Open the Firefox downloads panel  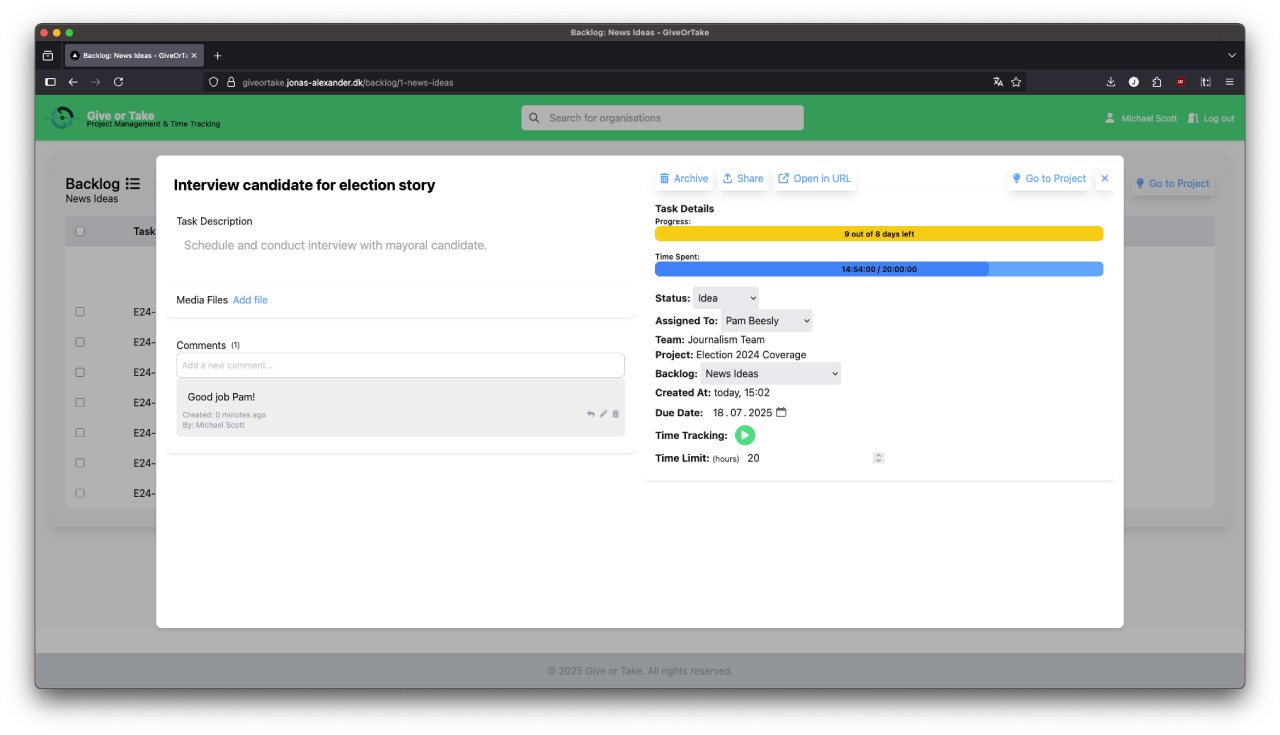tap(1110, 82)
